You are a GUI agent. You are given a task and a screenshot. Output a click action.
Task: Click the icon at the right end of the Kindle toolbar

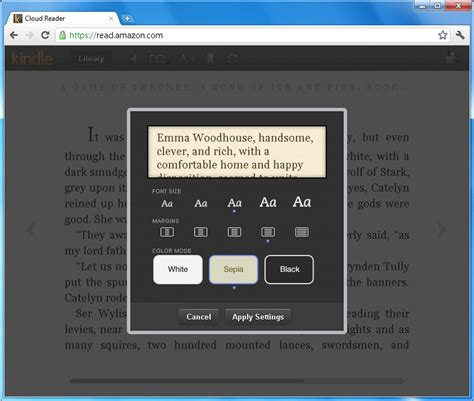tap(450, 58)
